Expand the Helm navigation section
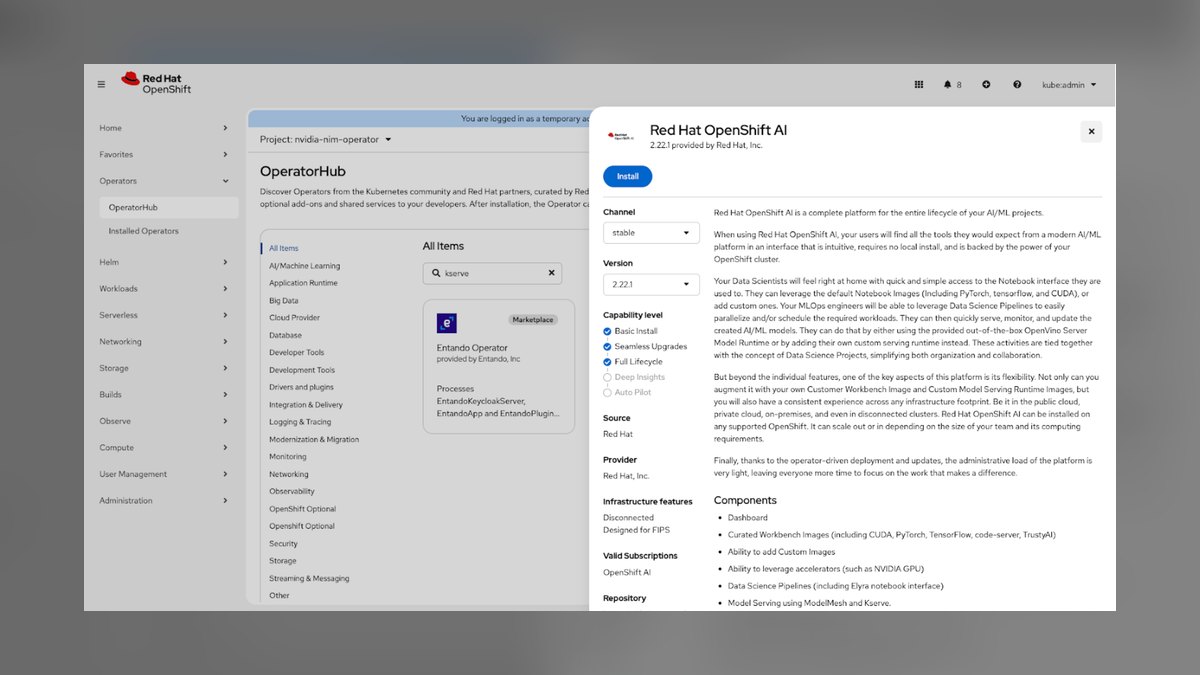The image size is (1200, 675). tap(164, 262)
